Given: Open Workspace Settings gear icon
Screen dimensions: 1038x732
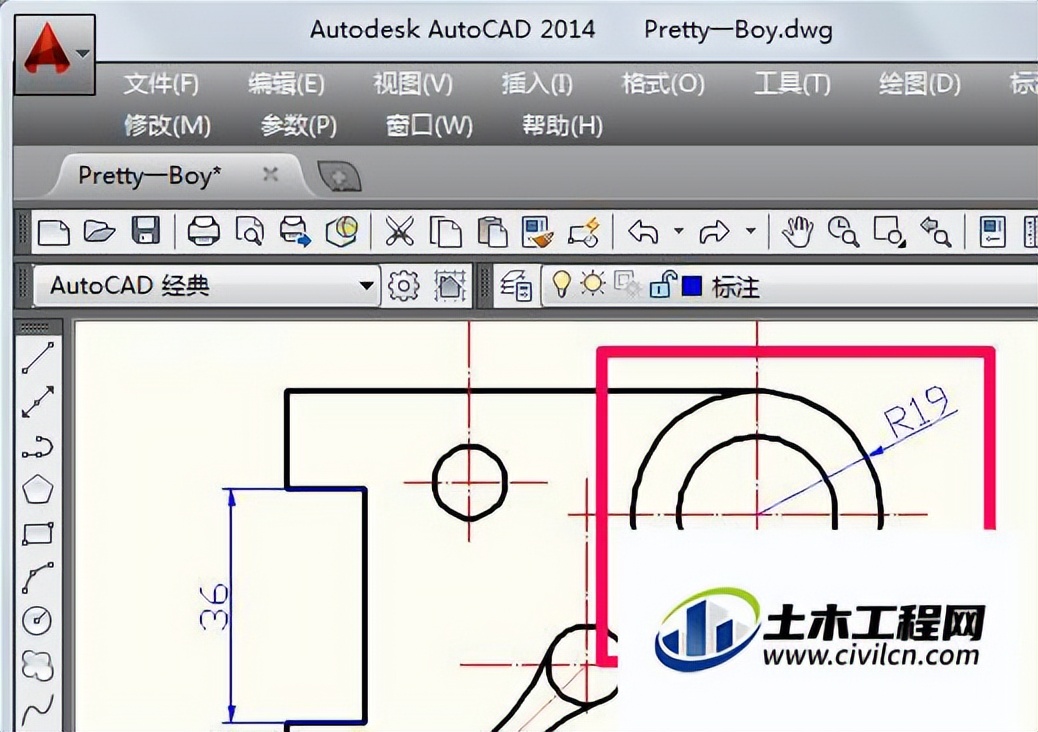Looking at the screenshot, I should (404, 286).
